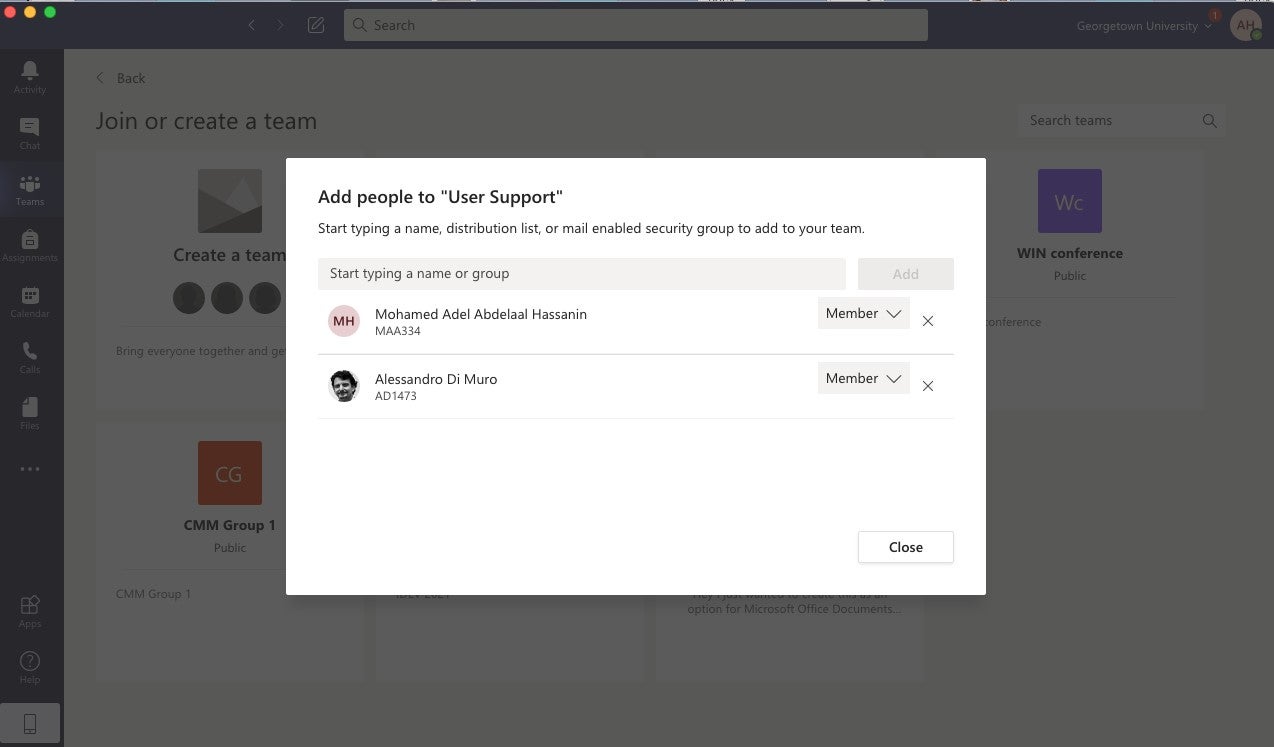View Assignments in the sidebar
The height and width of the screenshot is (747, 1274).
point(30,243)
